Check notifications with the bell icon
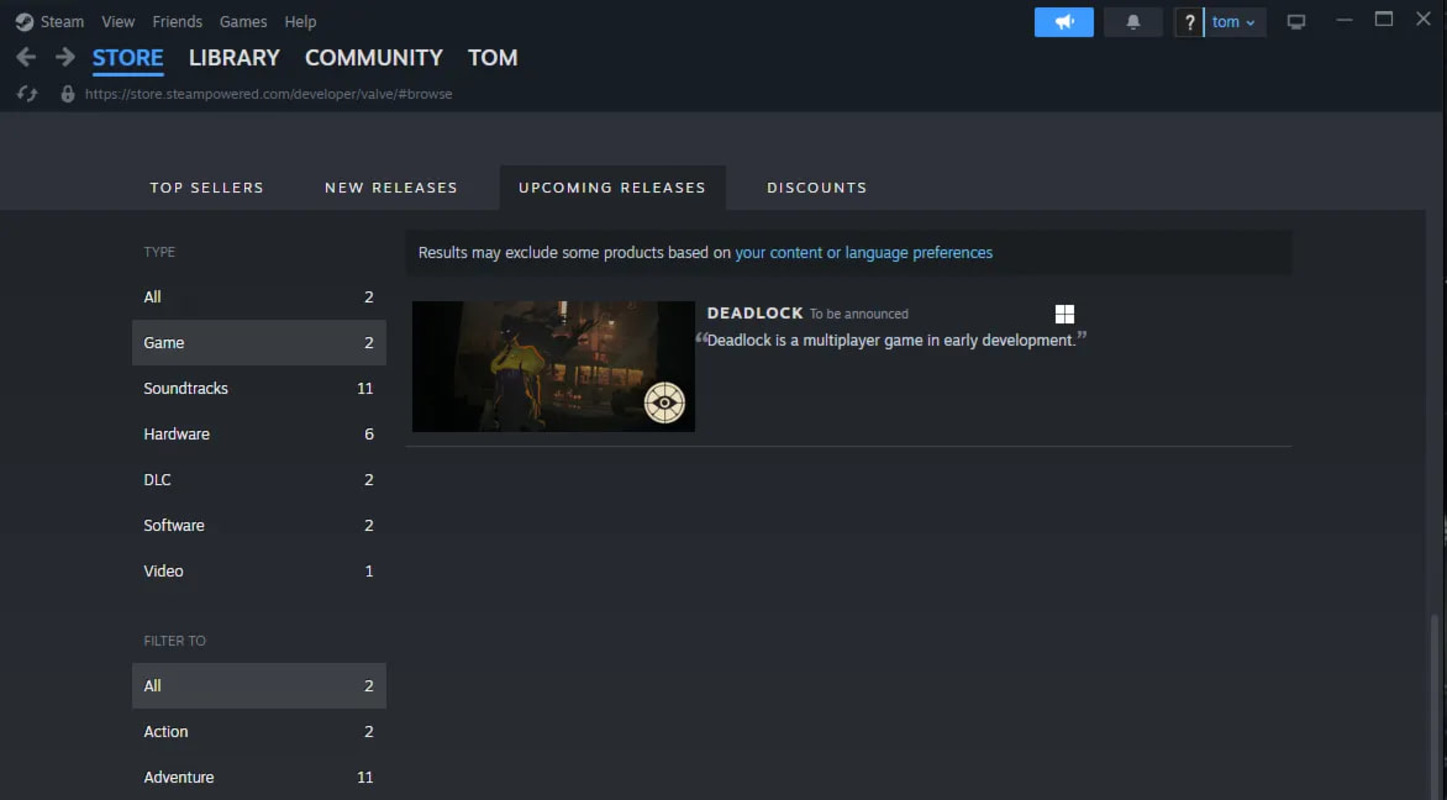The height and width of the screenshot is (800, 1447). click(1132, 21)
